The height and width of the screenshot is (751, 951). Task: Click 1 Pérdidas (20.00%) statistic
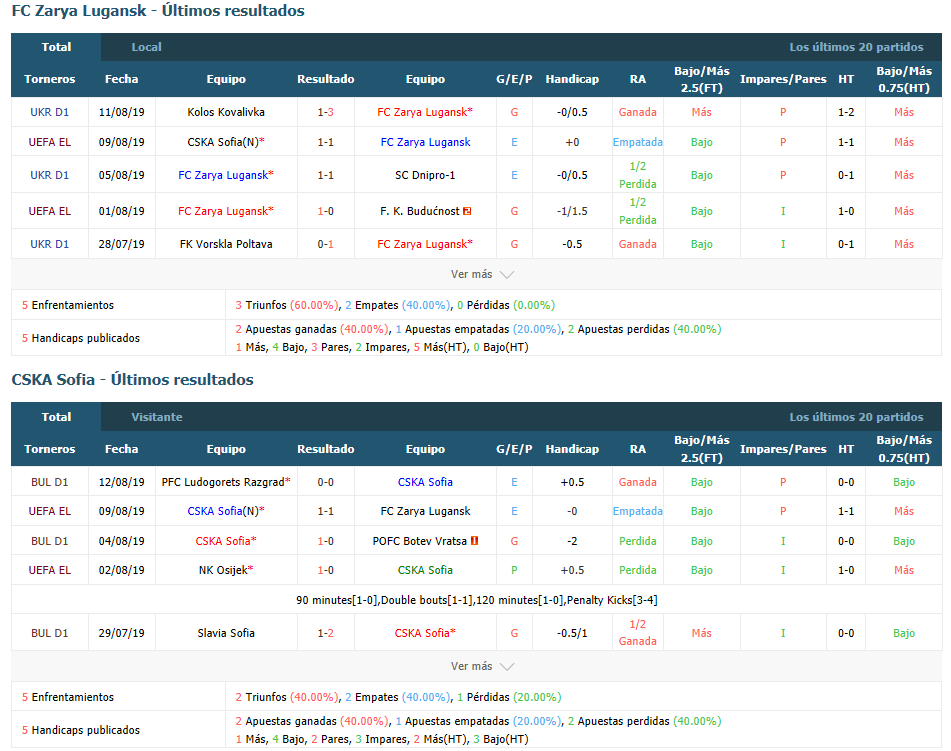509,697
